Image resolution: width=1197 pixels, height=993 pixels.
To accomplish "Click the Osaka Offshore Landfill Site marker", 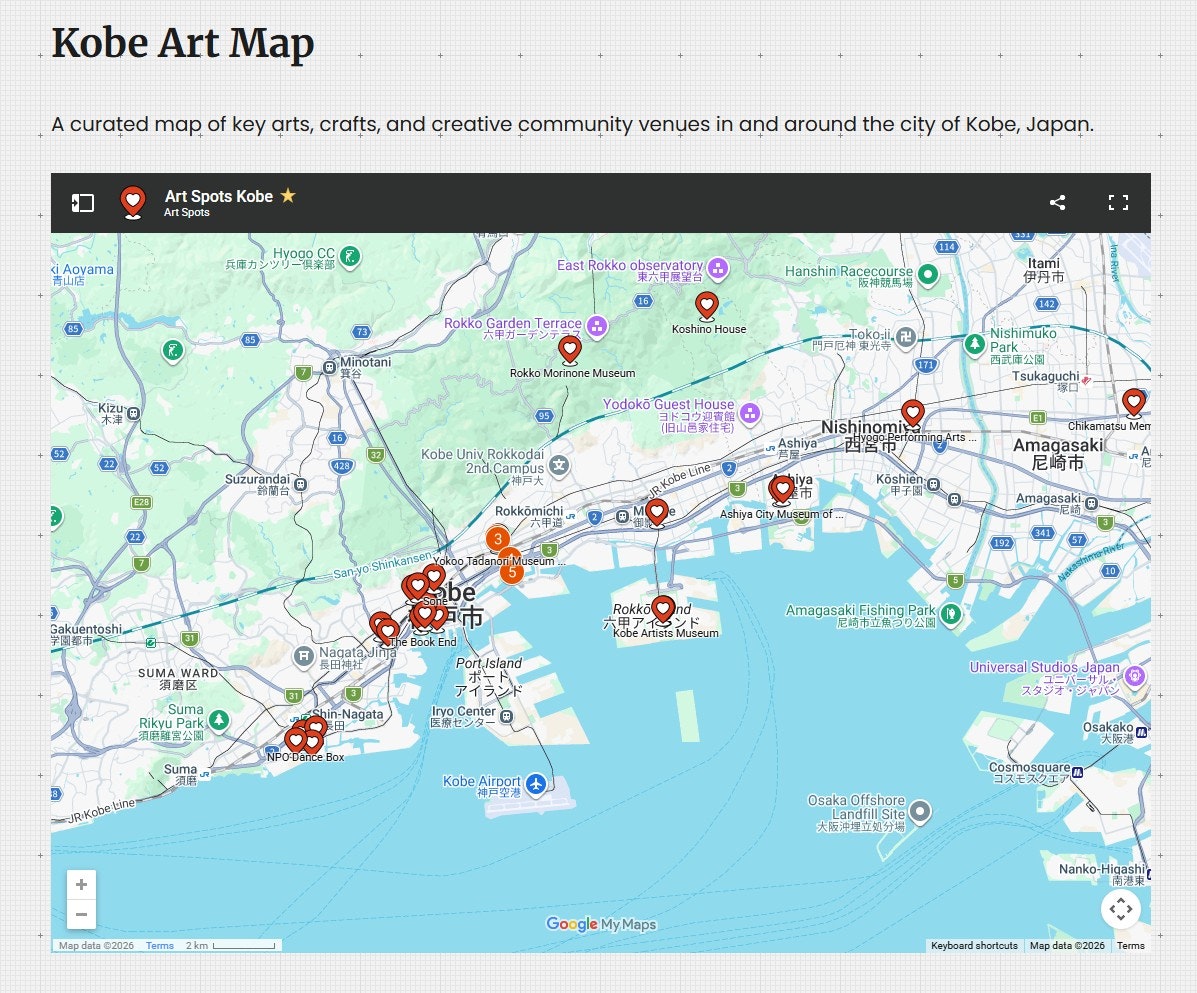I will pos(921,811).
